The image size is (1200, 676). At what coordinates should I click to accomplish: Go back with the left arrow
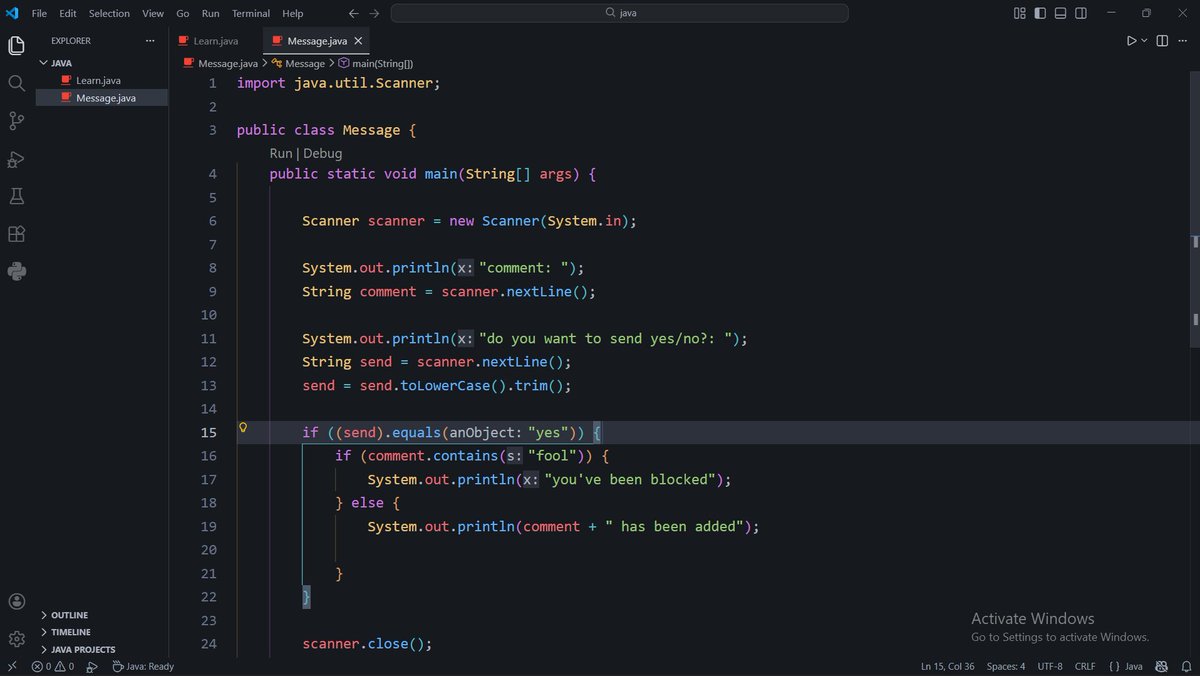tap(353, 13)
